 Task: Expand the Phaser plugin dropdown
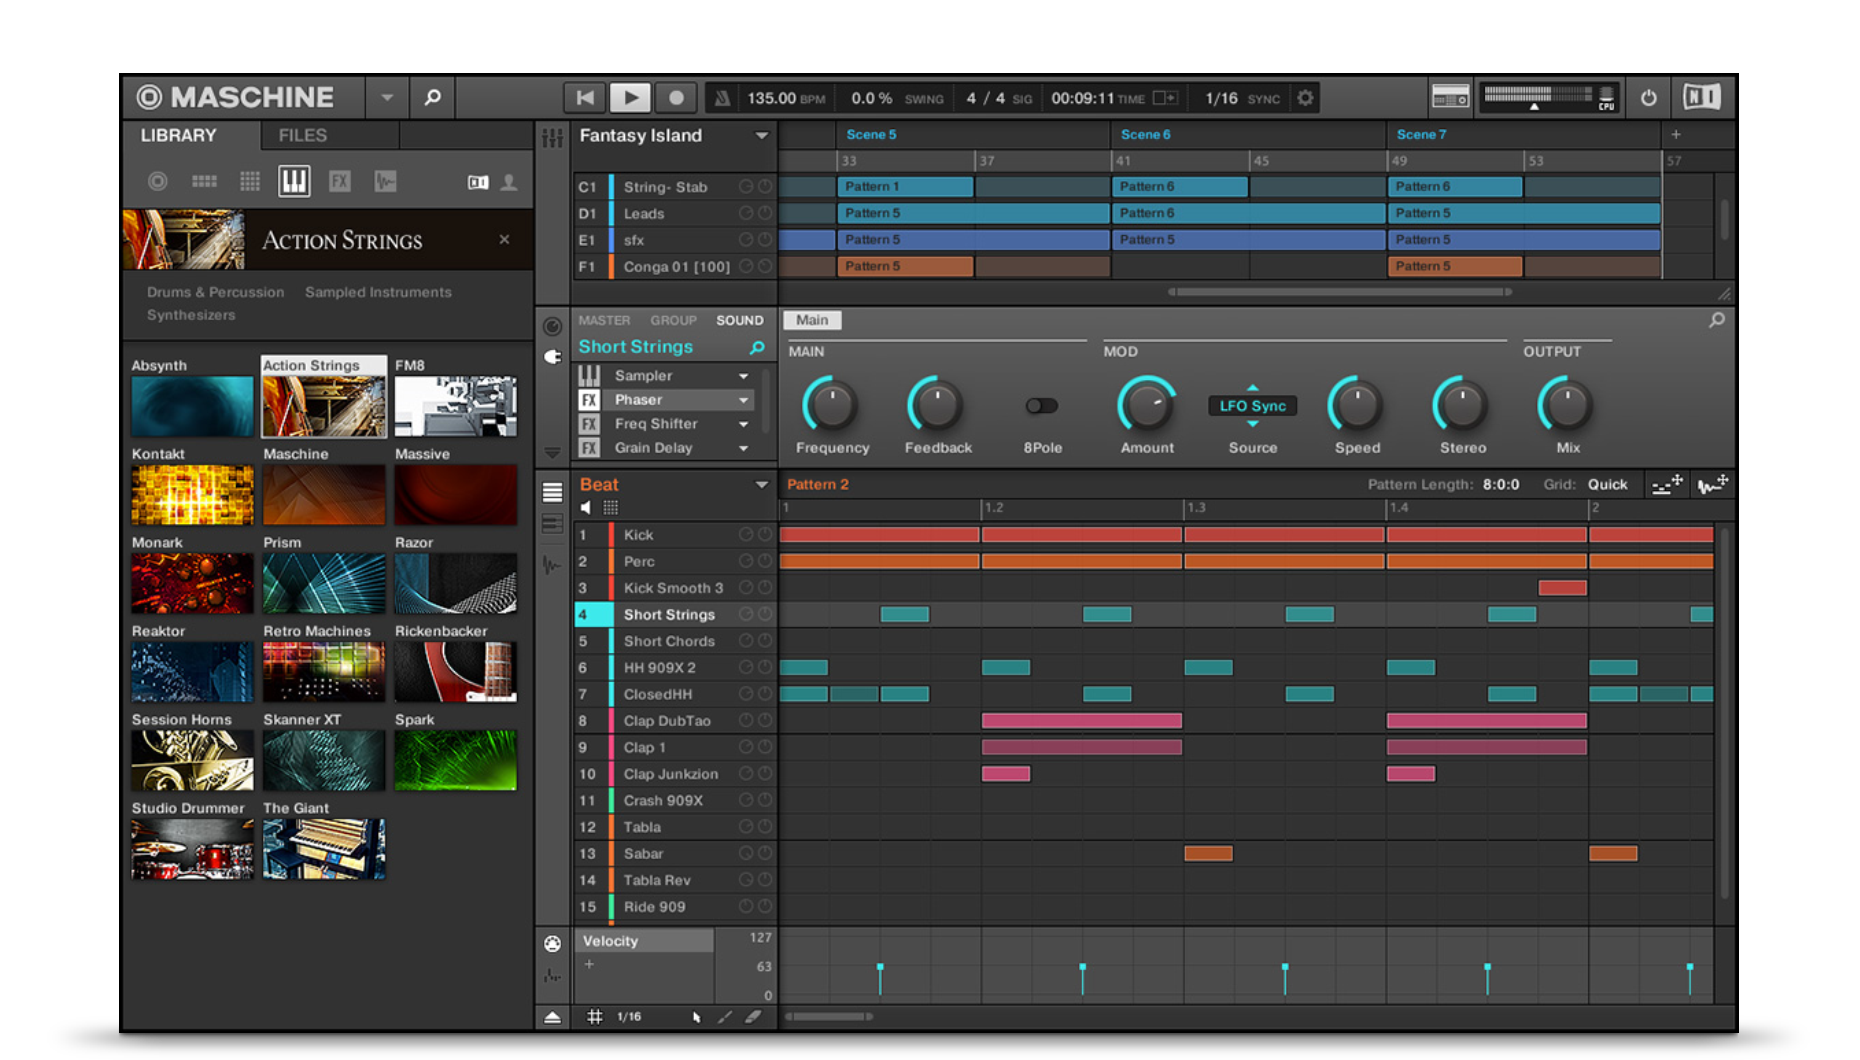click(x=744, y=400)
